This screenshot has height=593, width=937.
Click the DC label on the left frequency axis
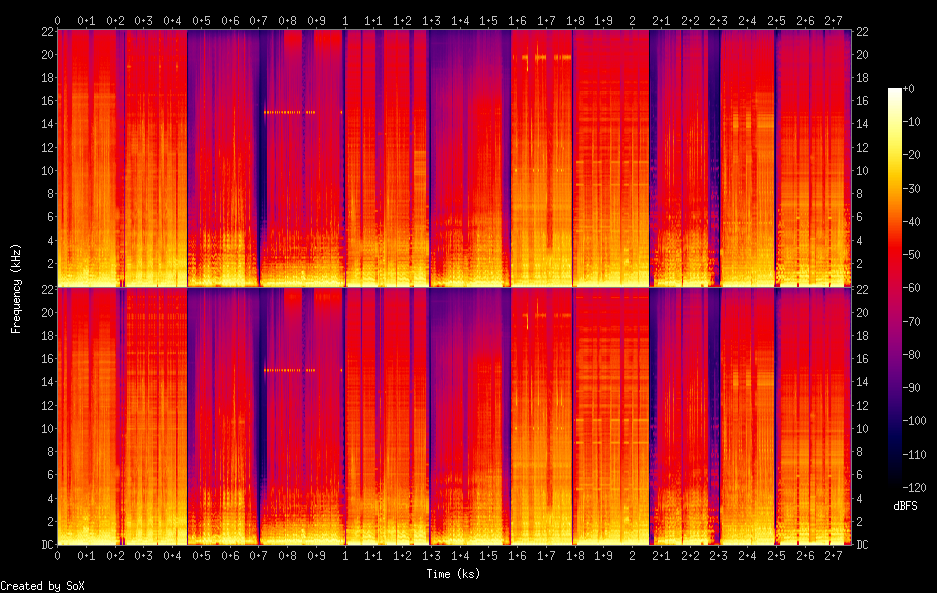(44, 545)
